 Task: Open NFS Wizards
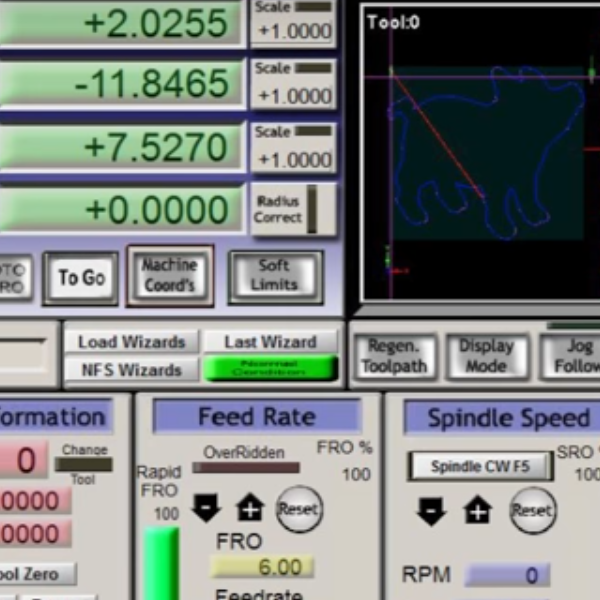coord(132,370)
